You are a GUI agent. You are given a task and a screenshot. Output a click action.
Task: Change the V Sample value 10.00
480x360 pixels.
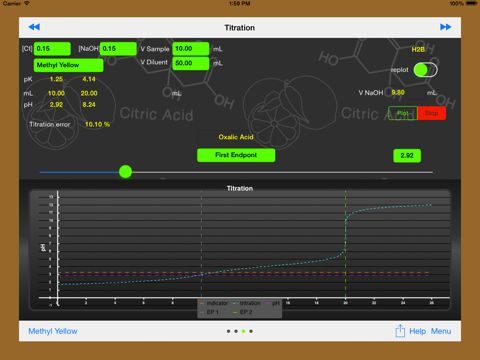(x=191, y=49)
